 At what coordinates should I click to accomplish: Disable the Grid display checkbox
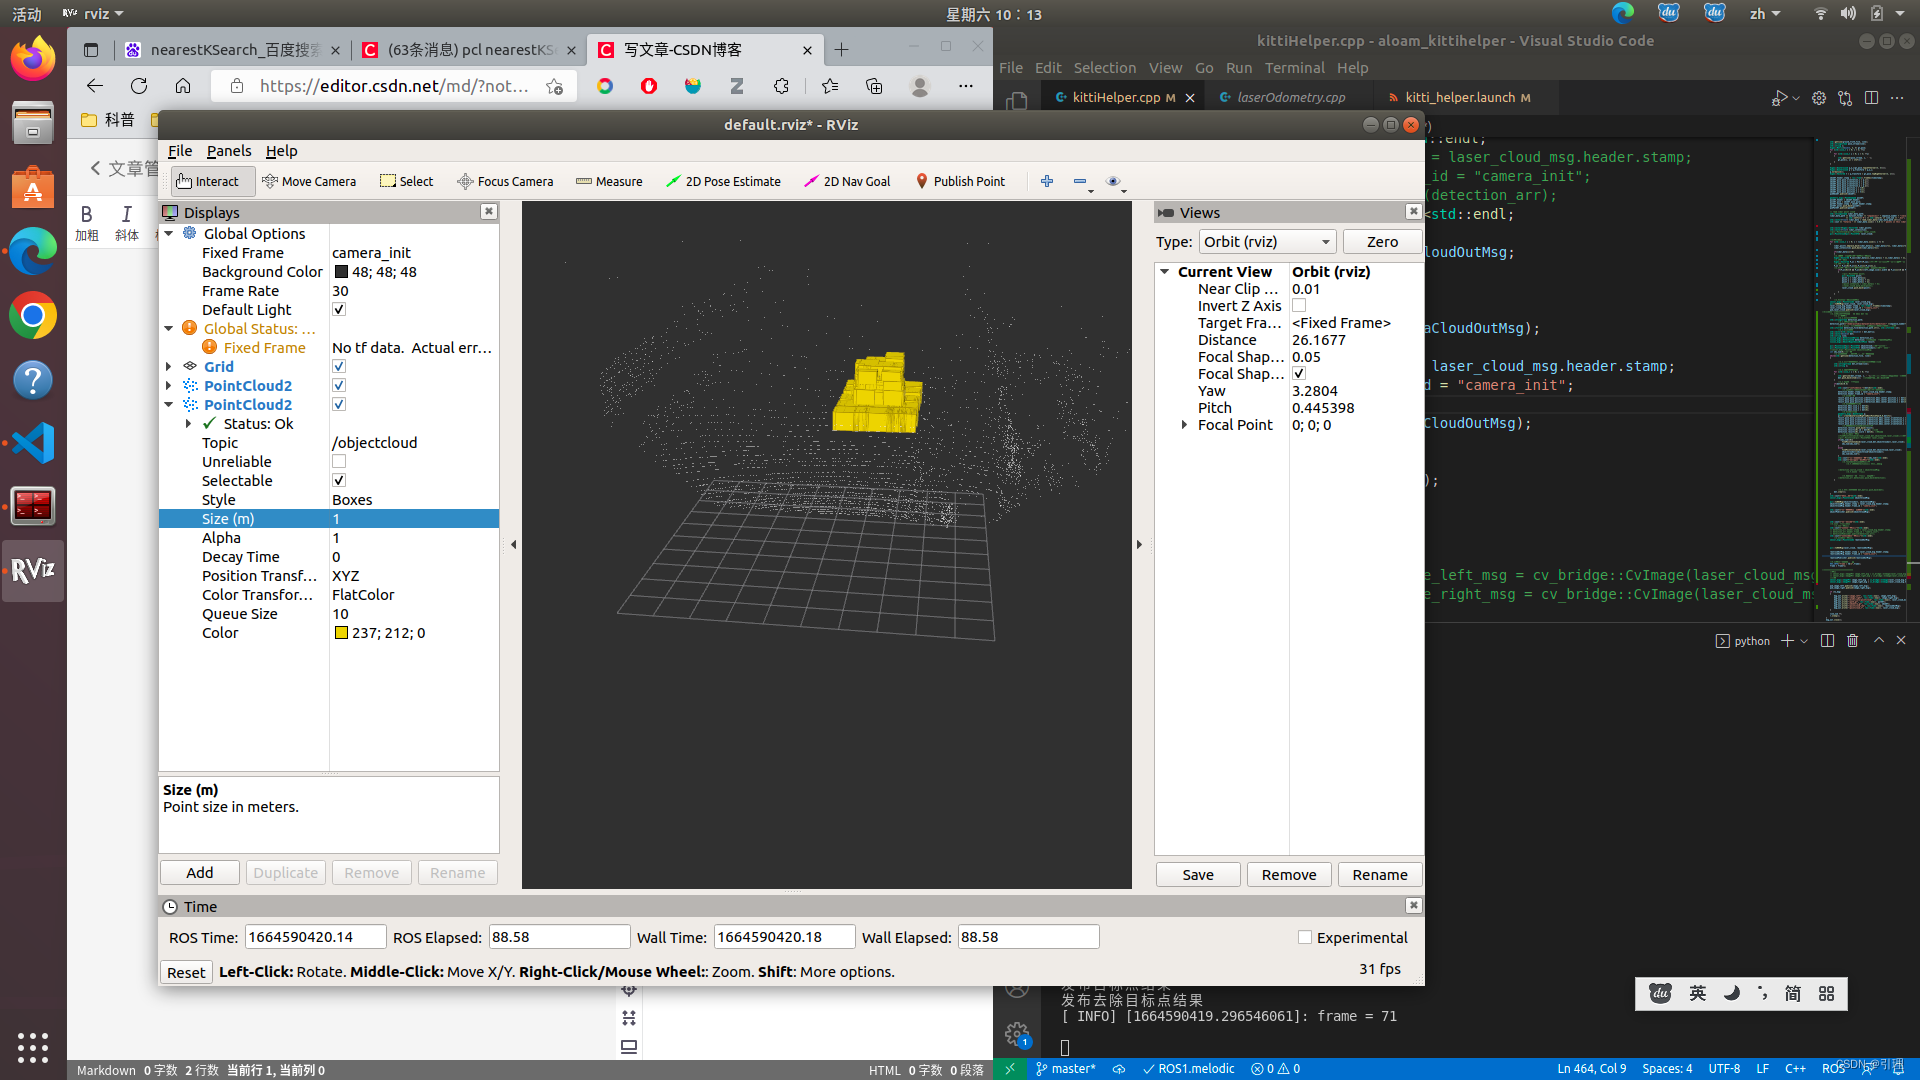click(x=339, y=367)
